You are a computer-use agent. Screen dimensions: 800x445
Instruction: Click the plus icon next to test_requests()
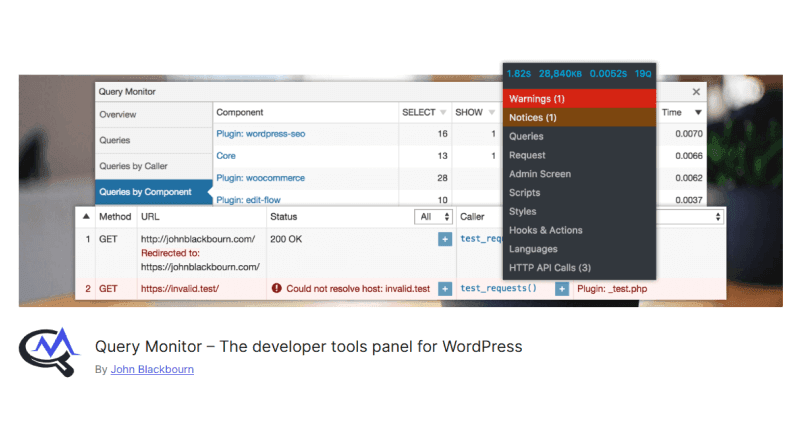[562, 288]
